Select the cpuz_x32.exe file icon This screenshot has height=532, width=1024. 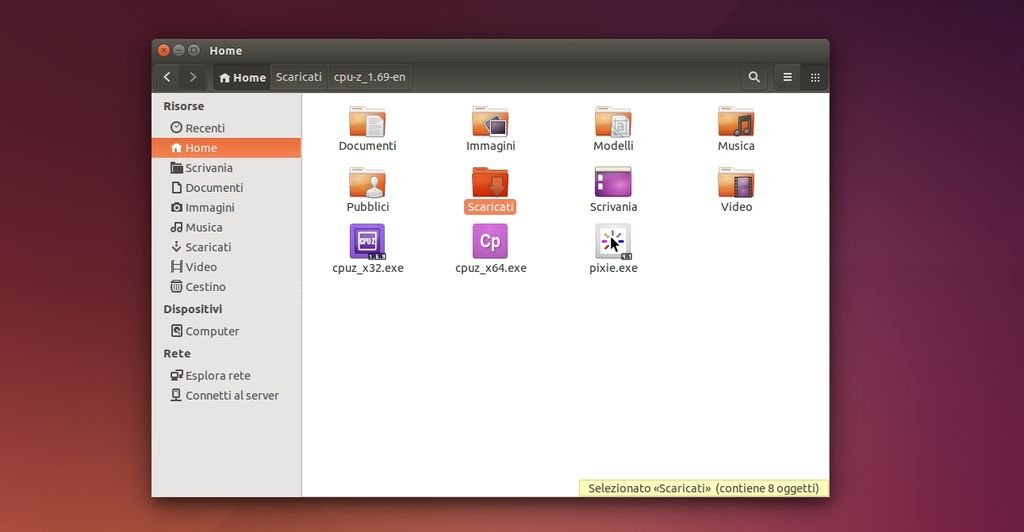367,242
